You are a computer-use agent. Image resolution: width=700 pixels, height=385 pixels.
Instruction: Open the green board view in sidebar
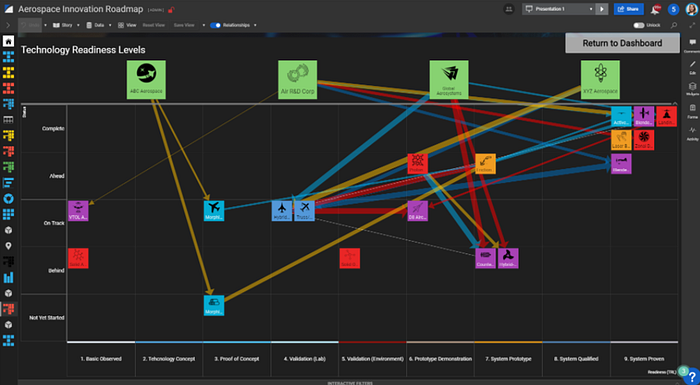point(8,167)
